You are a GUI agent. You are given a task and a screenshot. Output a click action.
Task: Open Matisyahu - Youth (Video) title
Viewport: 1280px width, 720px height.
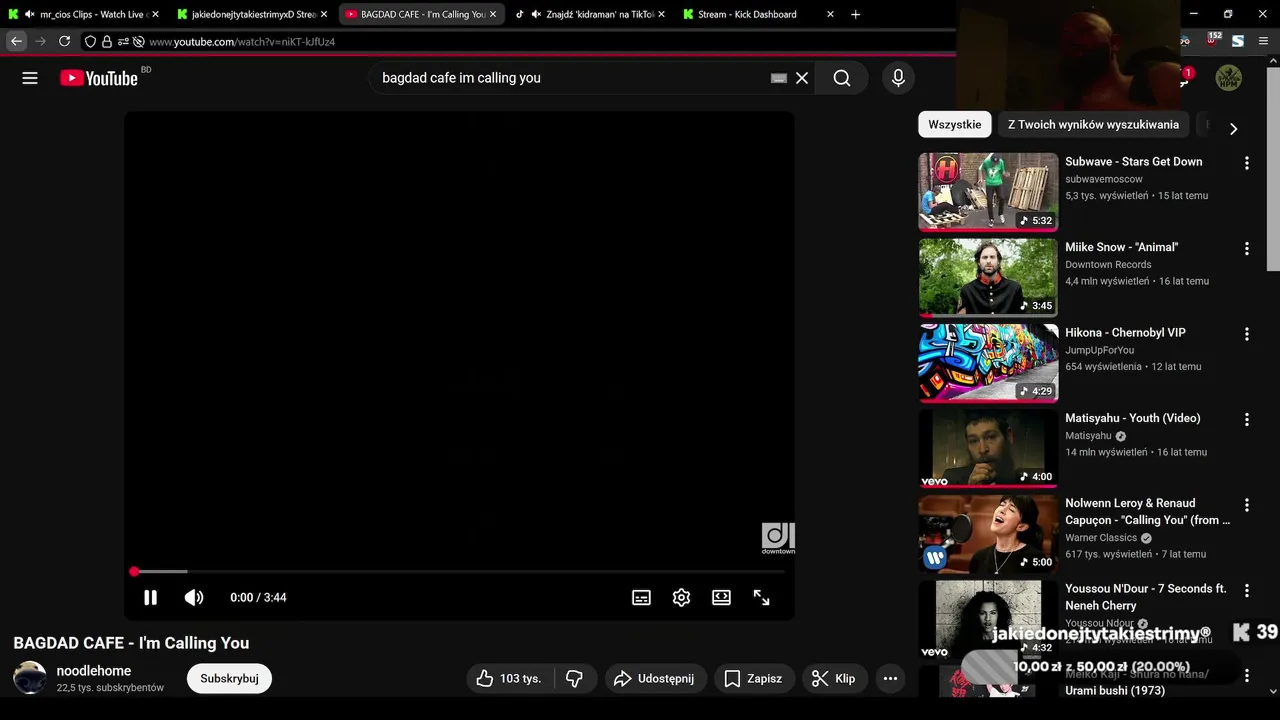[x=1132, y=418]
